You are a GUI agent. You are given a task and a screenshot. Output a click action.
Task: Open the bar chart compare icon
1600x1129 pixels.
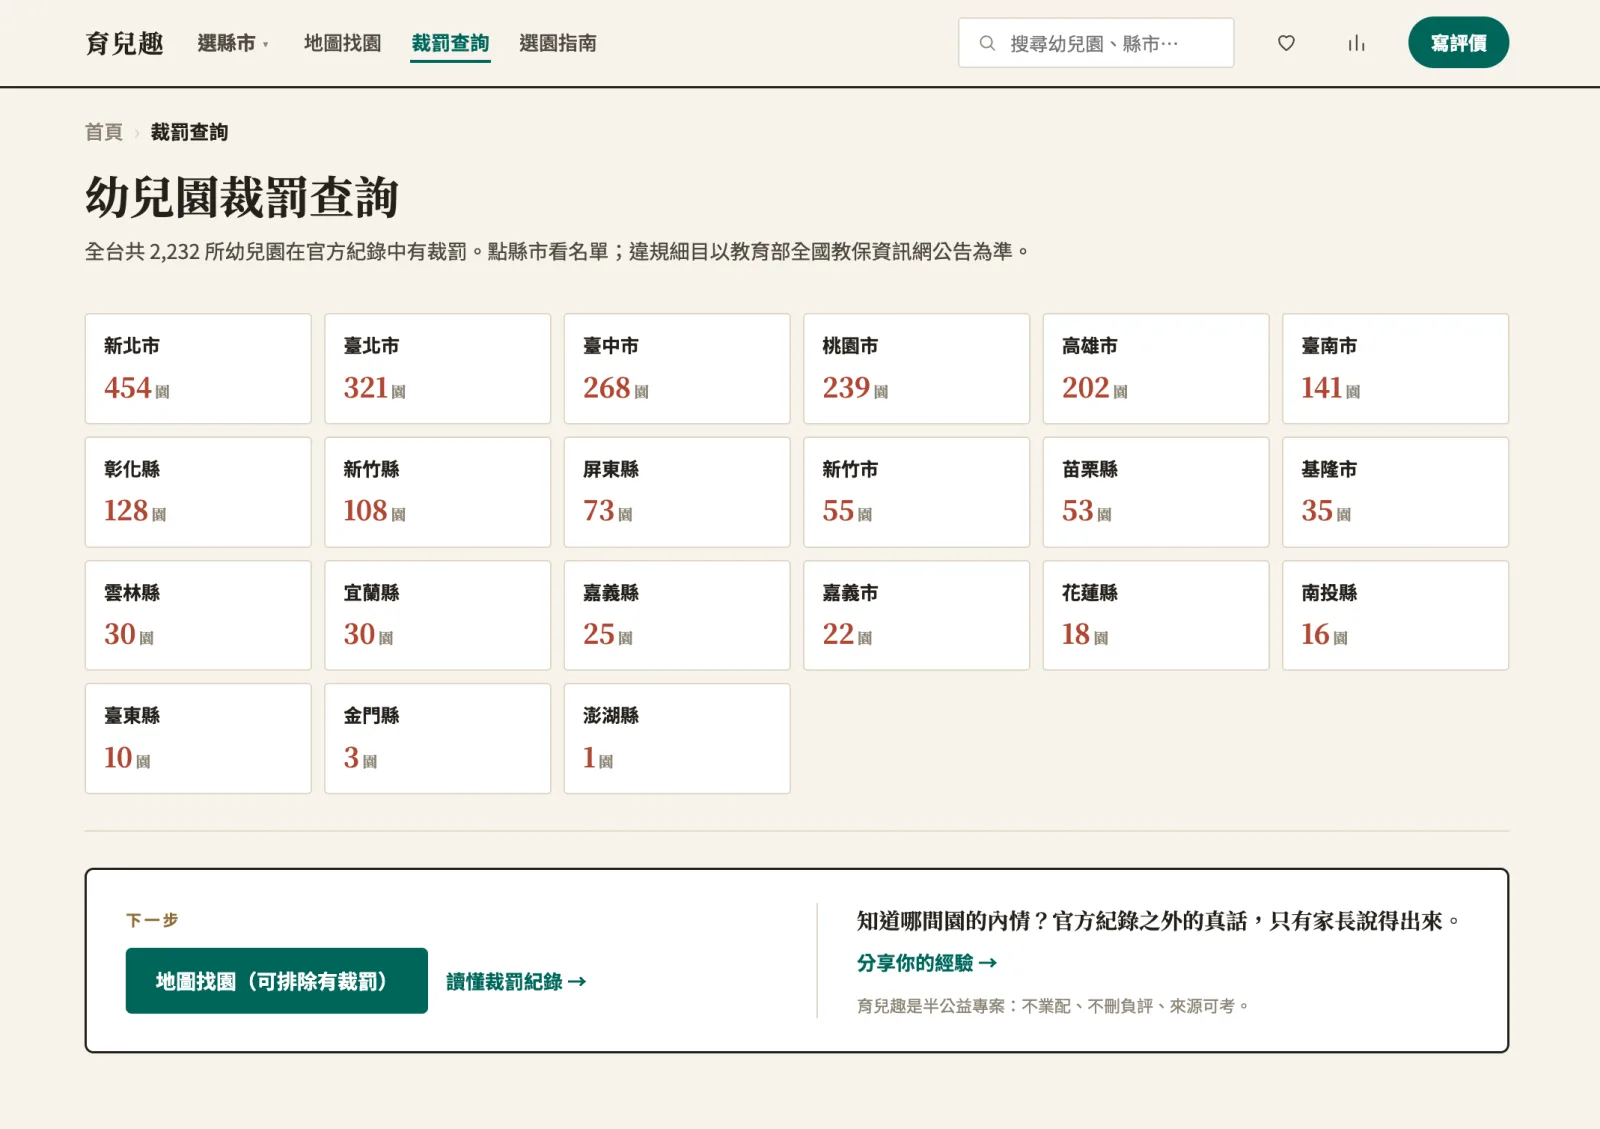[x=1356, y=43]
